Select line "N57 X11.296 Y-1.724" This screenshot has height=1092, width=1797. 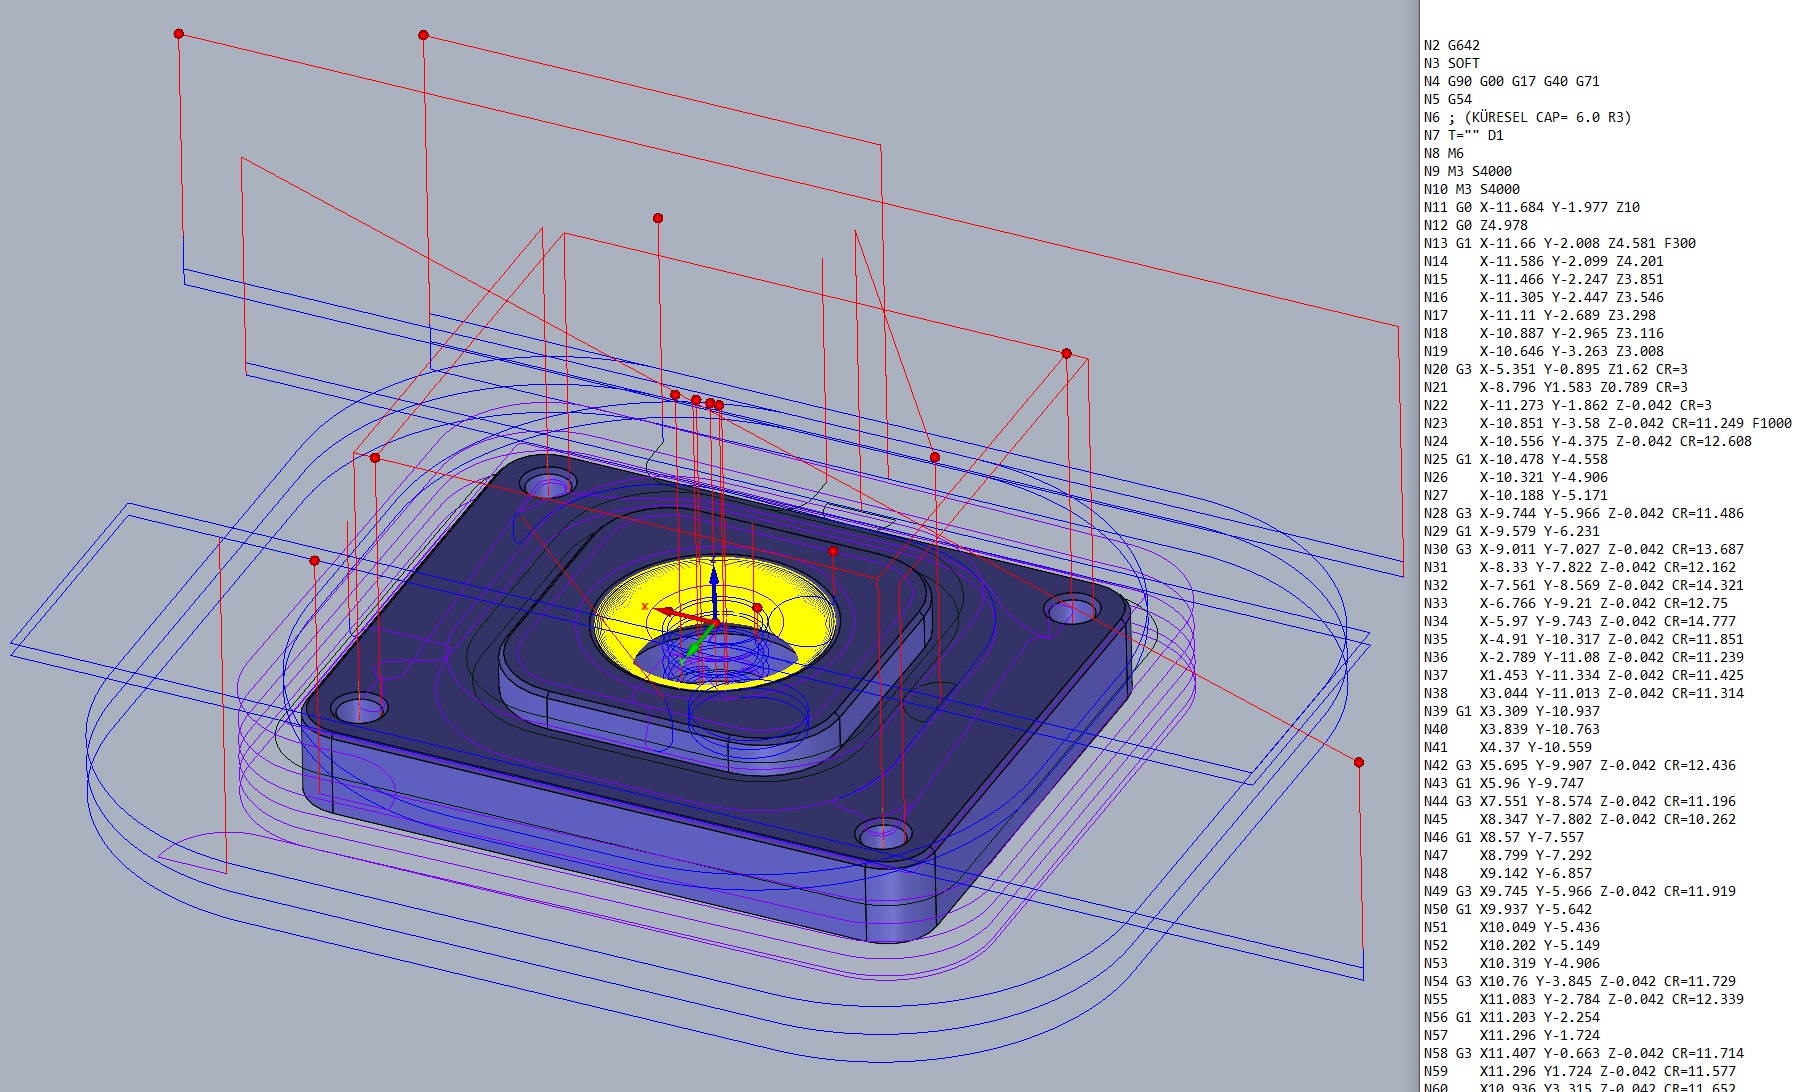pyautogui.click(x=1512, y=1035)
